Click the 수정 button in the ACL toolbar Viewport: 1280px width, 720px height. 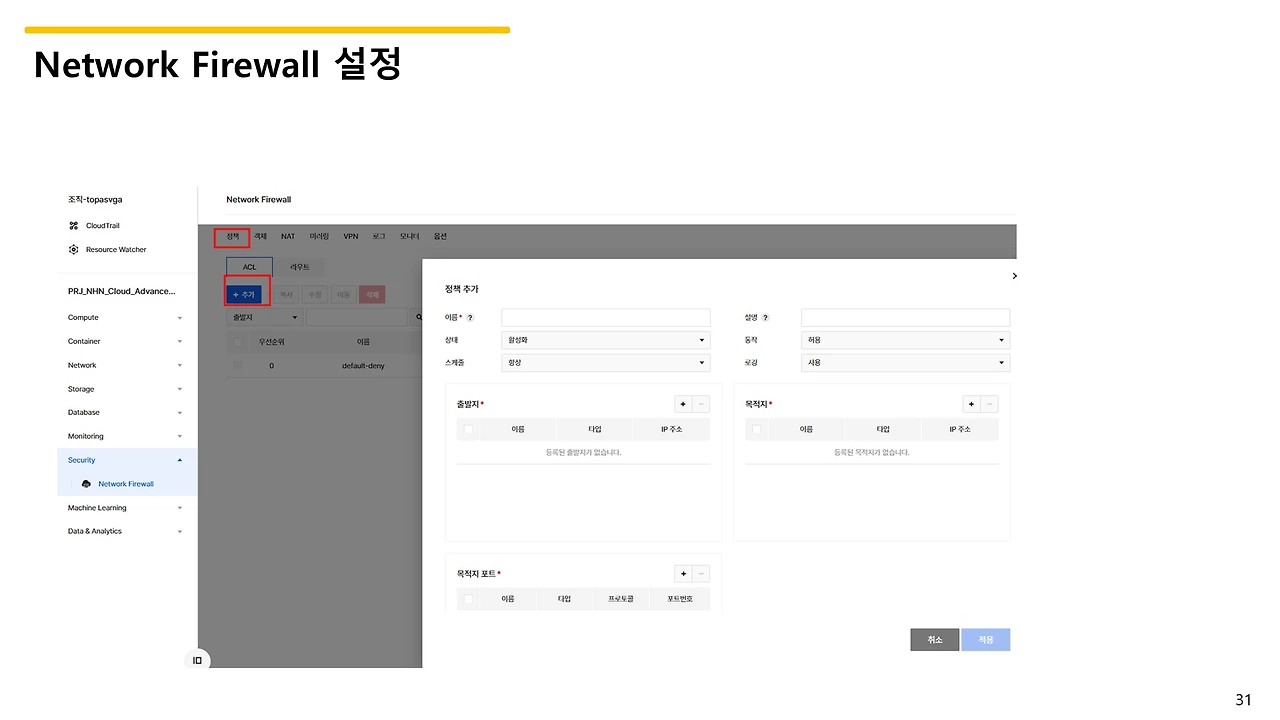click(x=314, y=295)
